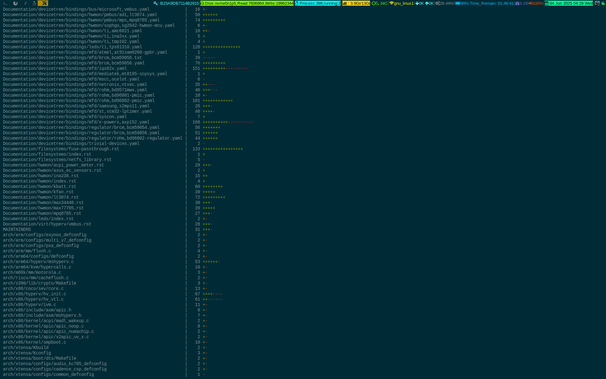Viewport: 606px width, 379px height.
Task: Click the MAINTAINERS file line
Action: click(x=17, y=229)
